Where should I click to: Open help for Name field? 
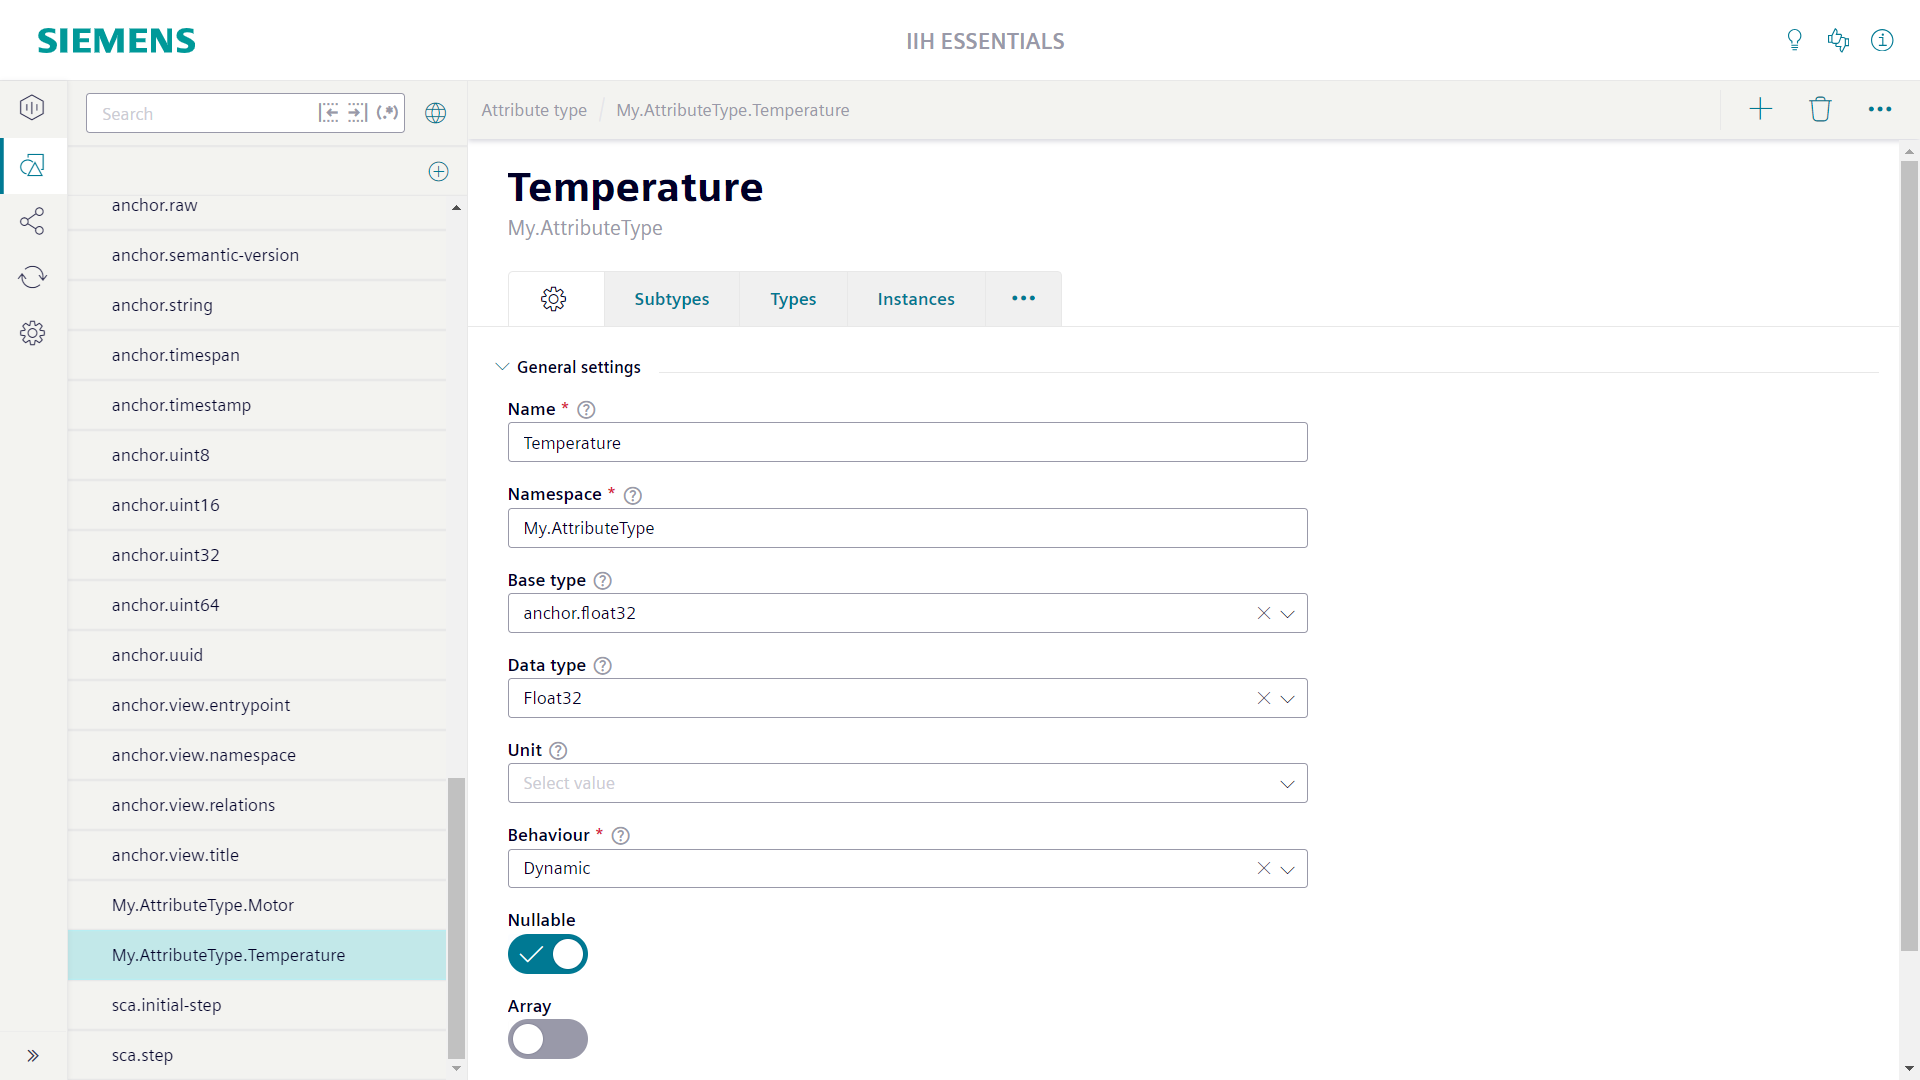coord(586,410)
